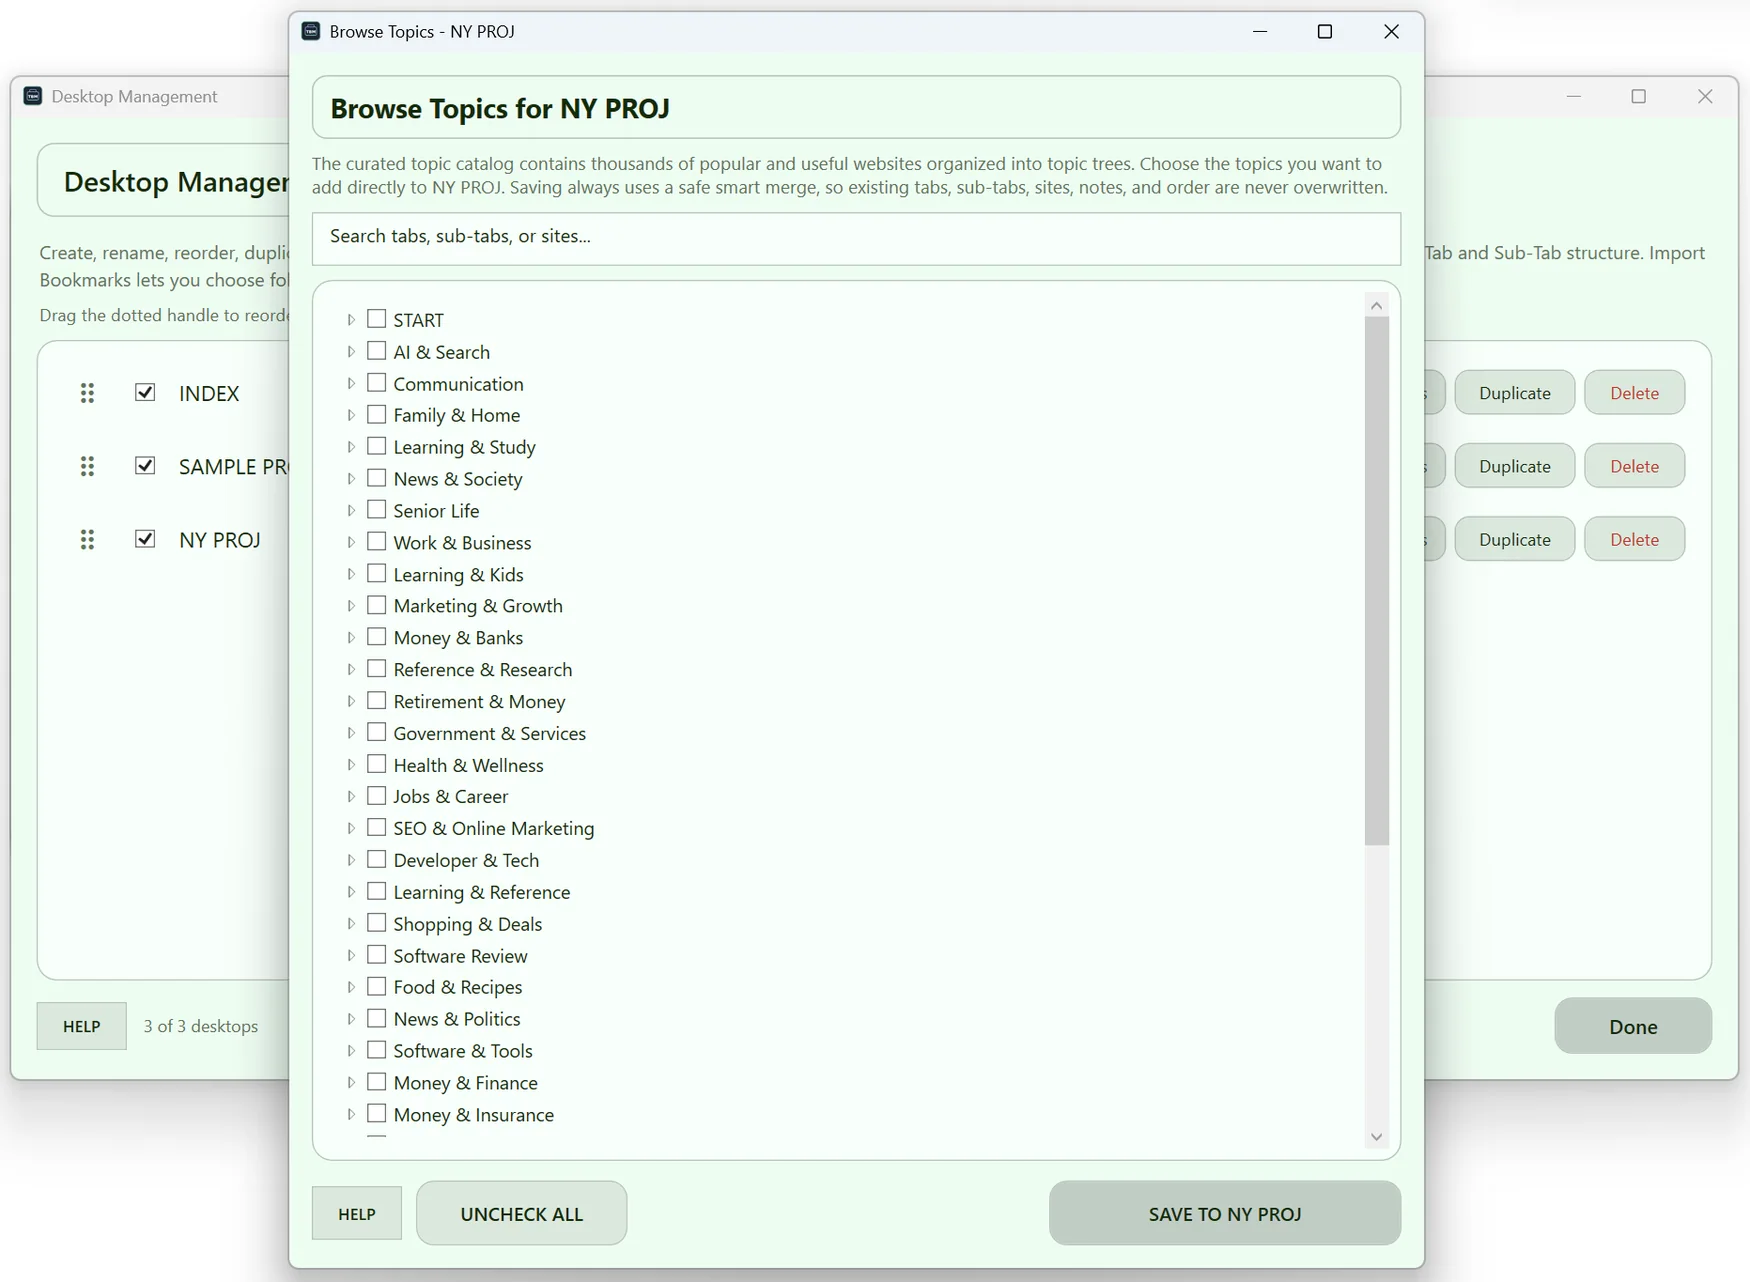Click Government & Services label
The height and width of the screenshot is (1282, 1750).
click(x=490, y=733)
